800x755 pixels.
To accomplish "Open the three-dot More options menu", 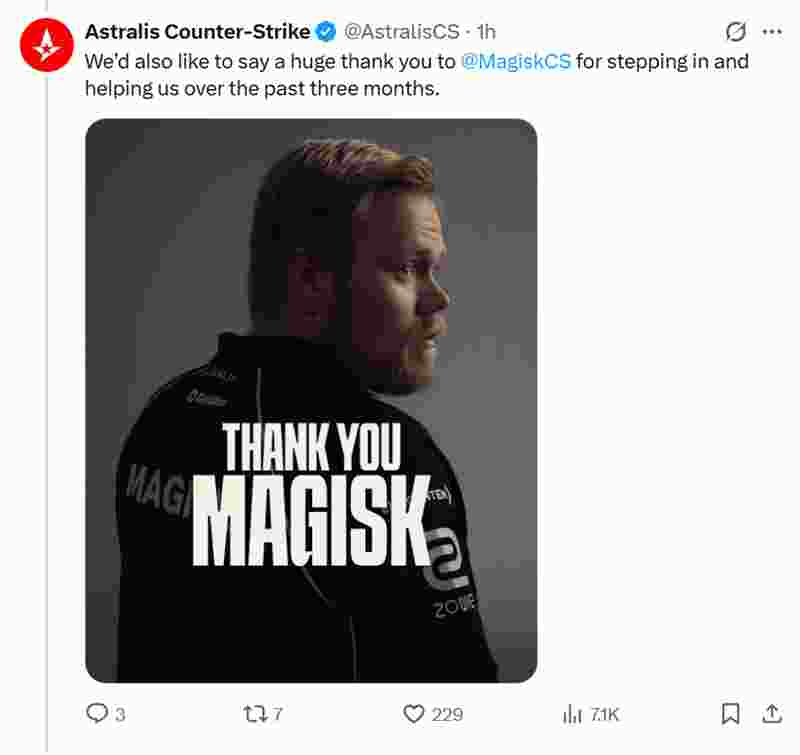I will (x=771, y=32).
